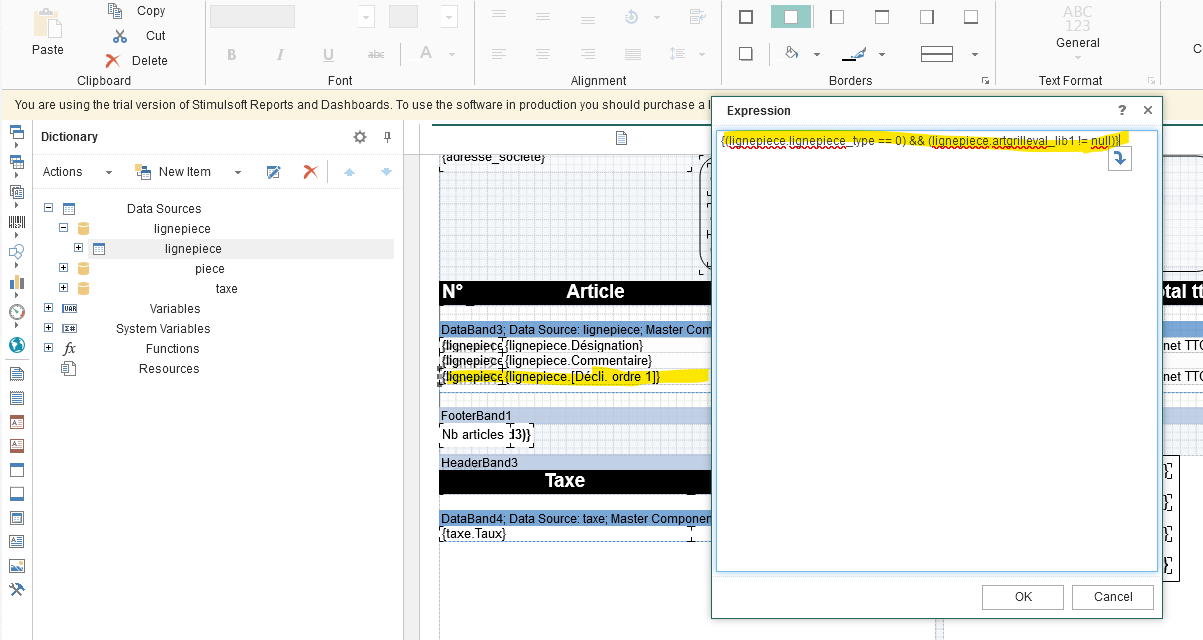
Task: Expand the System Variables node
Action: pyautogui.click(x=48, y=328)
